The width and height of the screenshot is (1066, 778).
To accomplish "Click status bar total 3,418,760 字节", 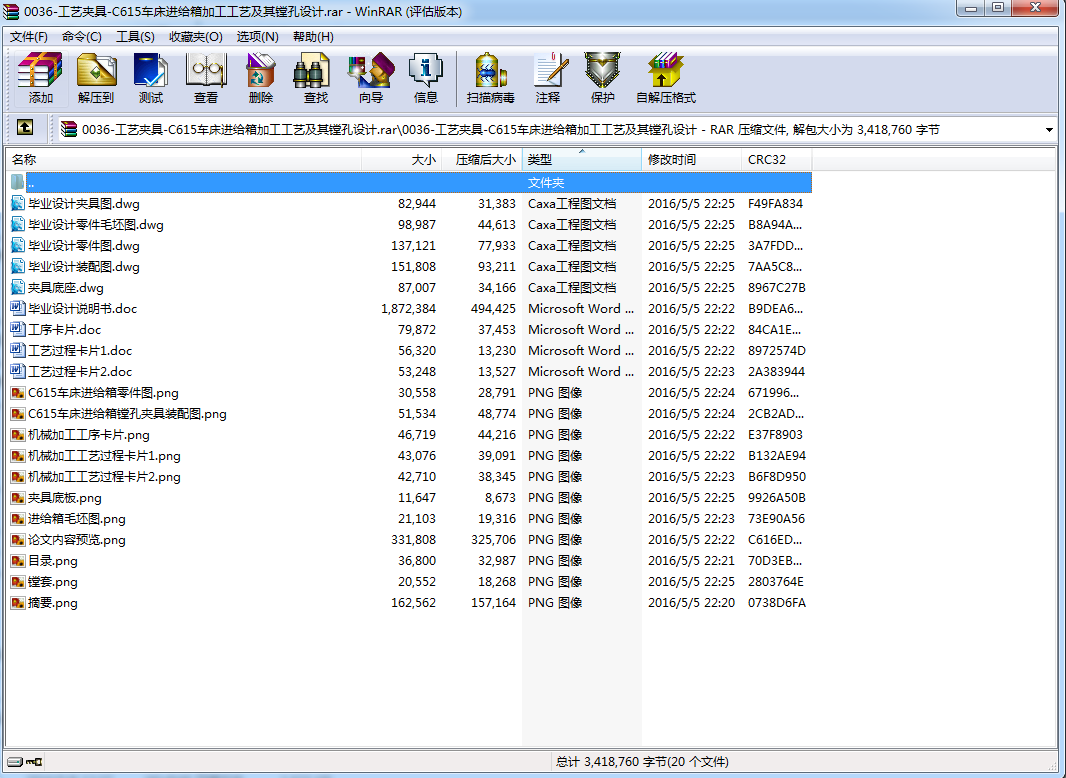I will click(x=642, y=762).
